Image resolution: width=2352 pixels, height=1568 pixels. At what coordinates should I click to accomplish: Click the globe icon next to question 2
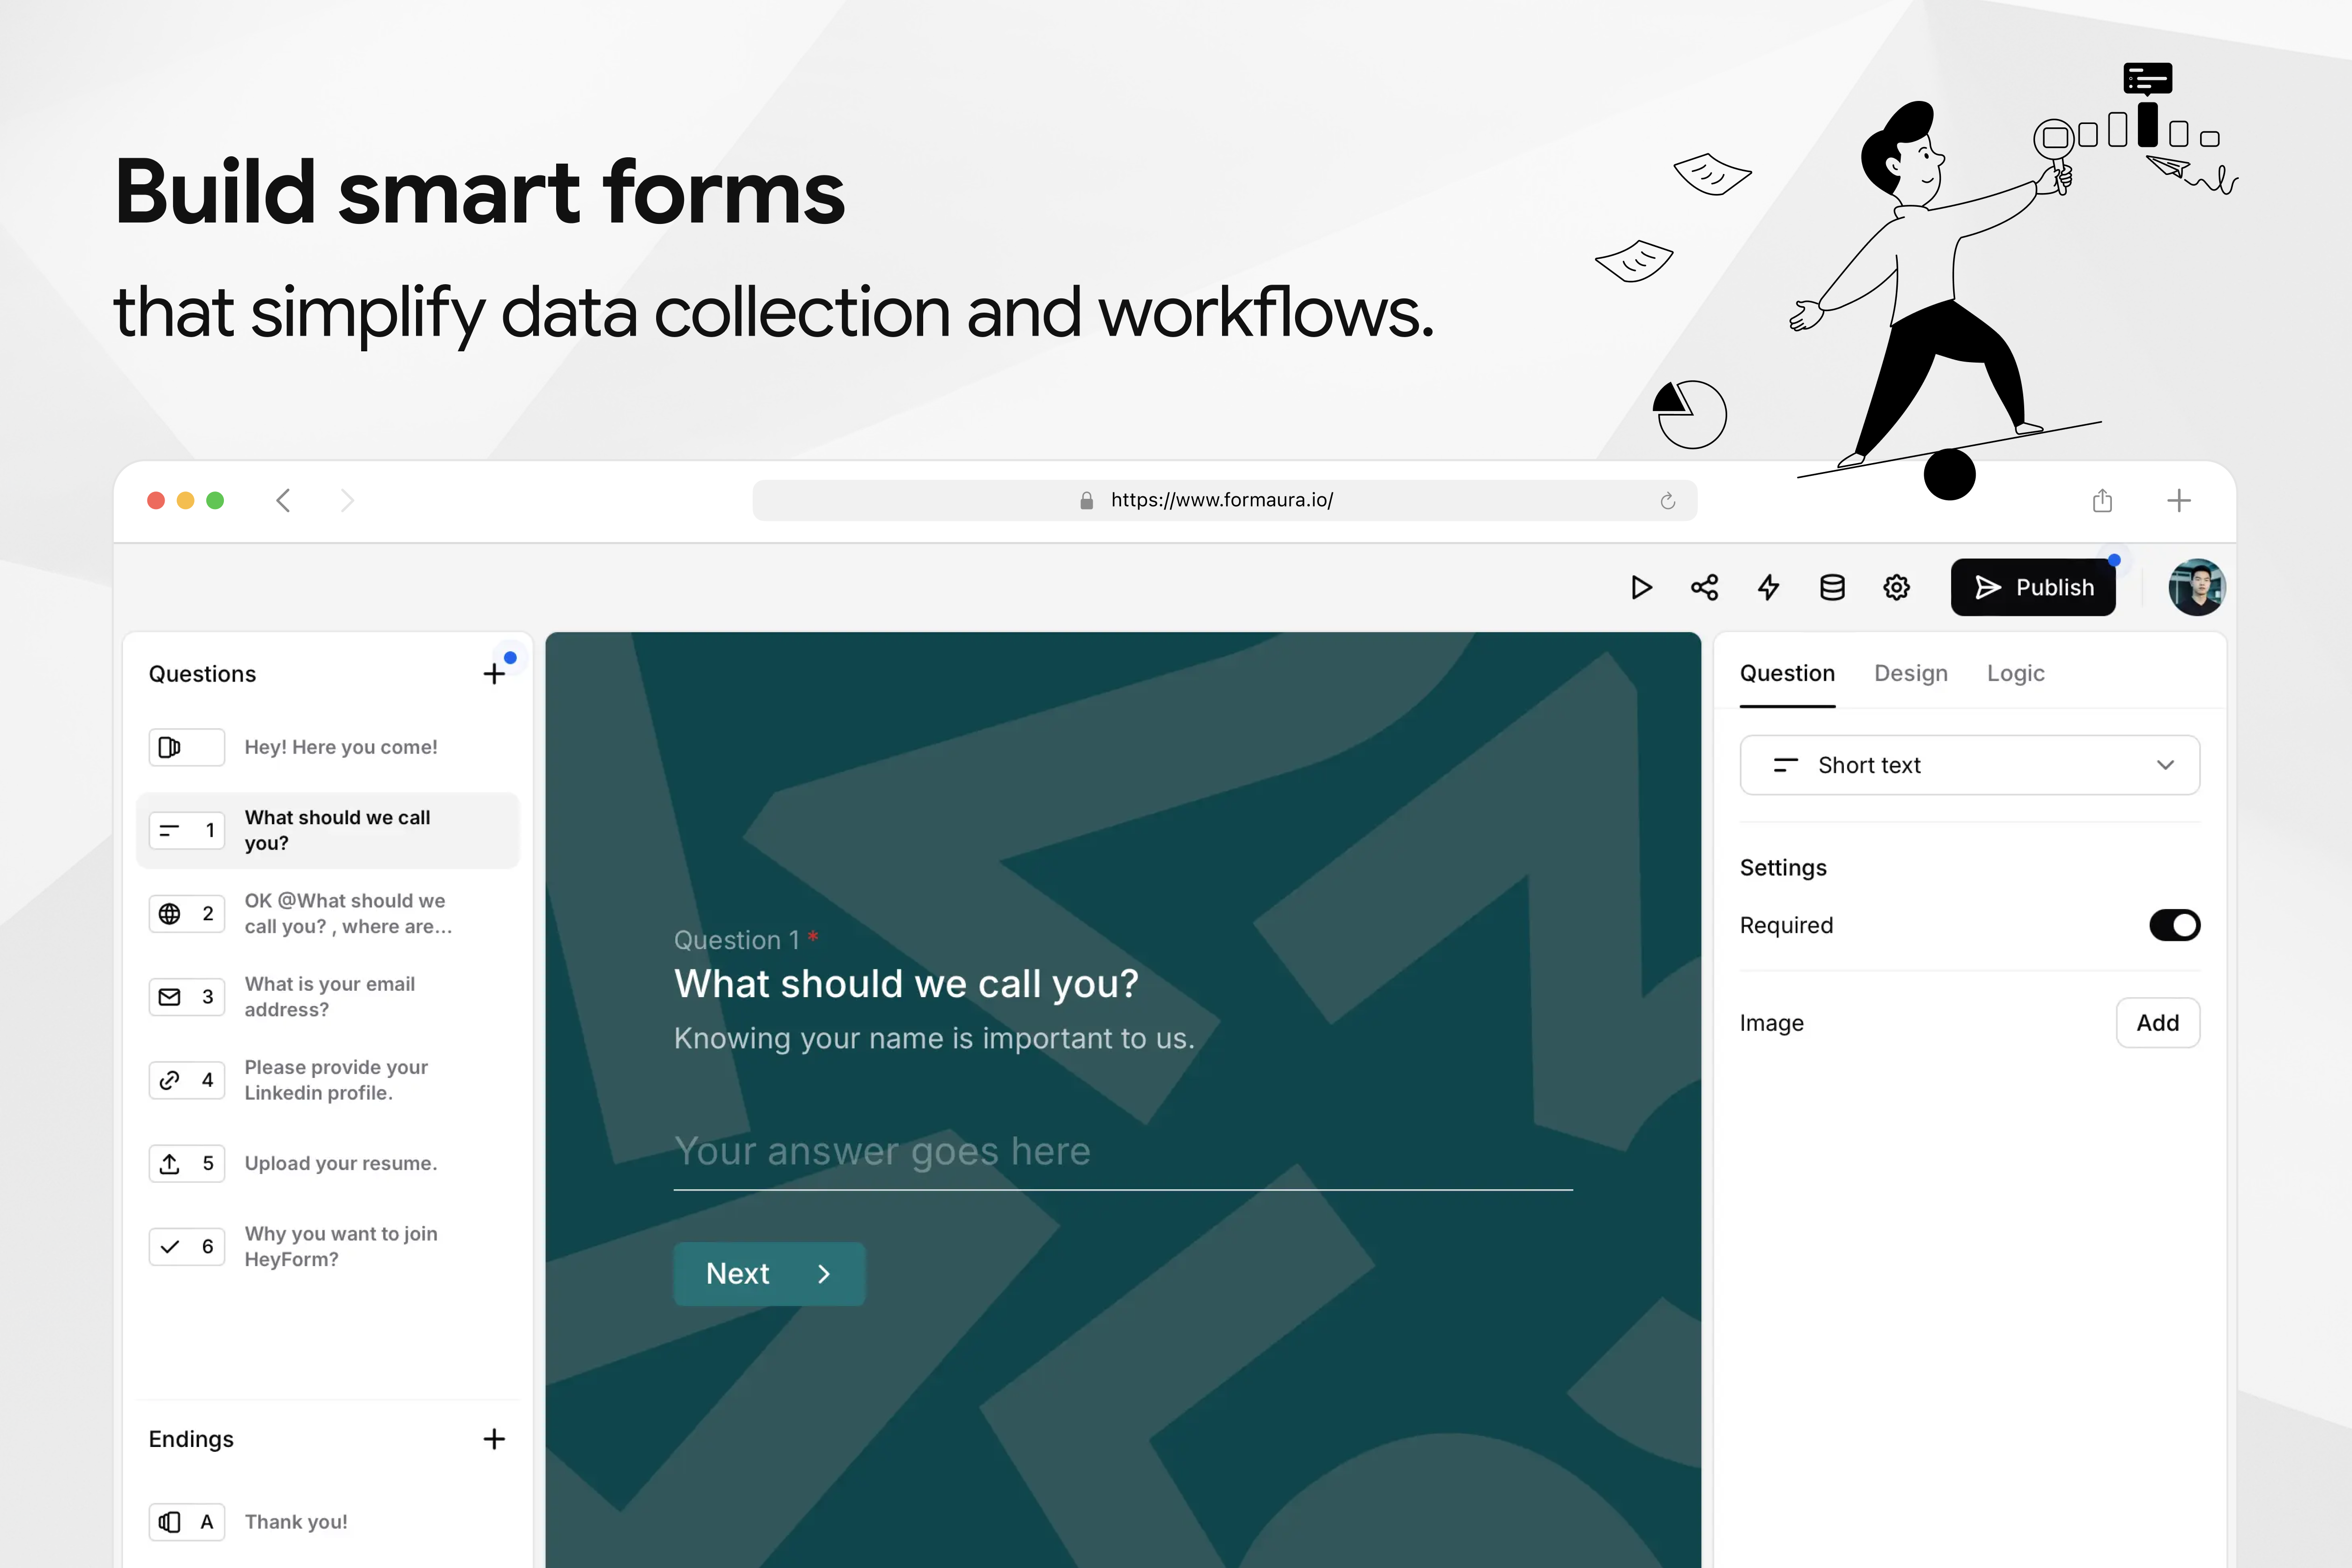(169, 913)
